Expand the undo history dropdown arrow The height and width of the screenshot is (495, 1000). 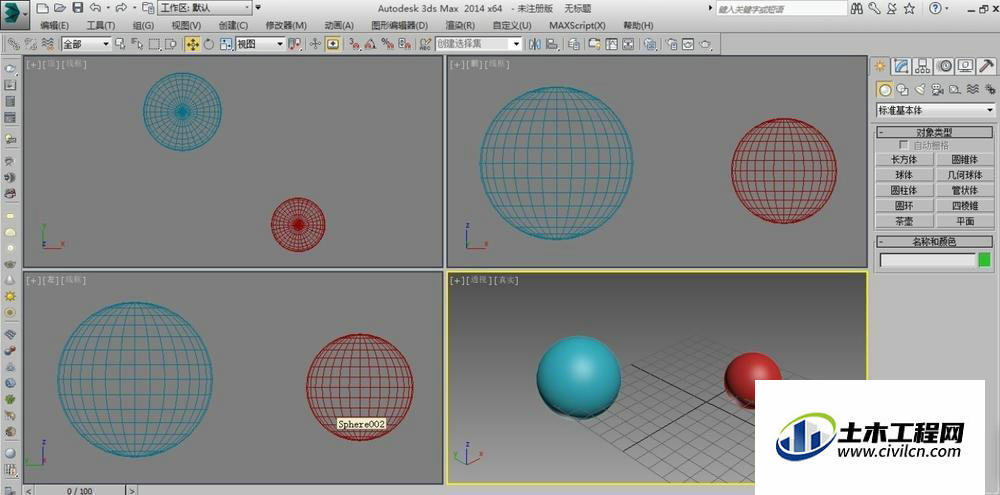[x=108, y=8]
